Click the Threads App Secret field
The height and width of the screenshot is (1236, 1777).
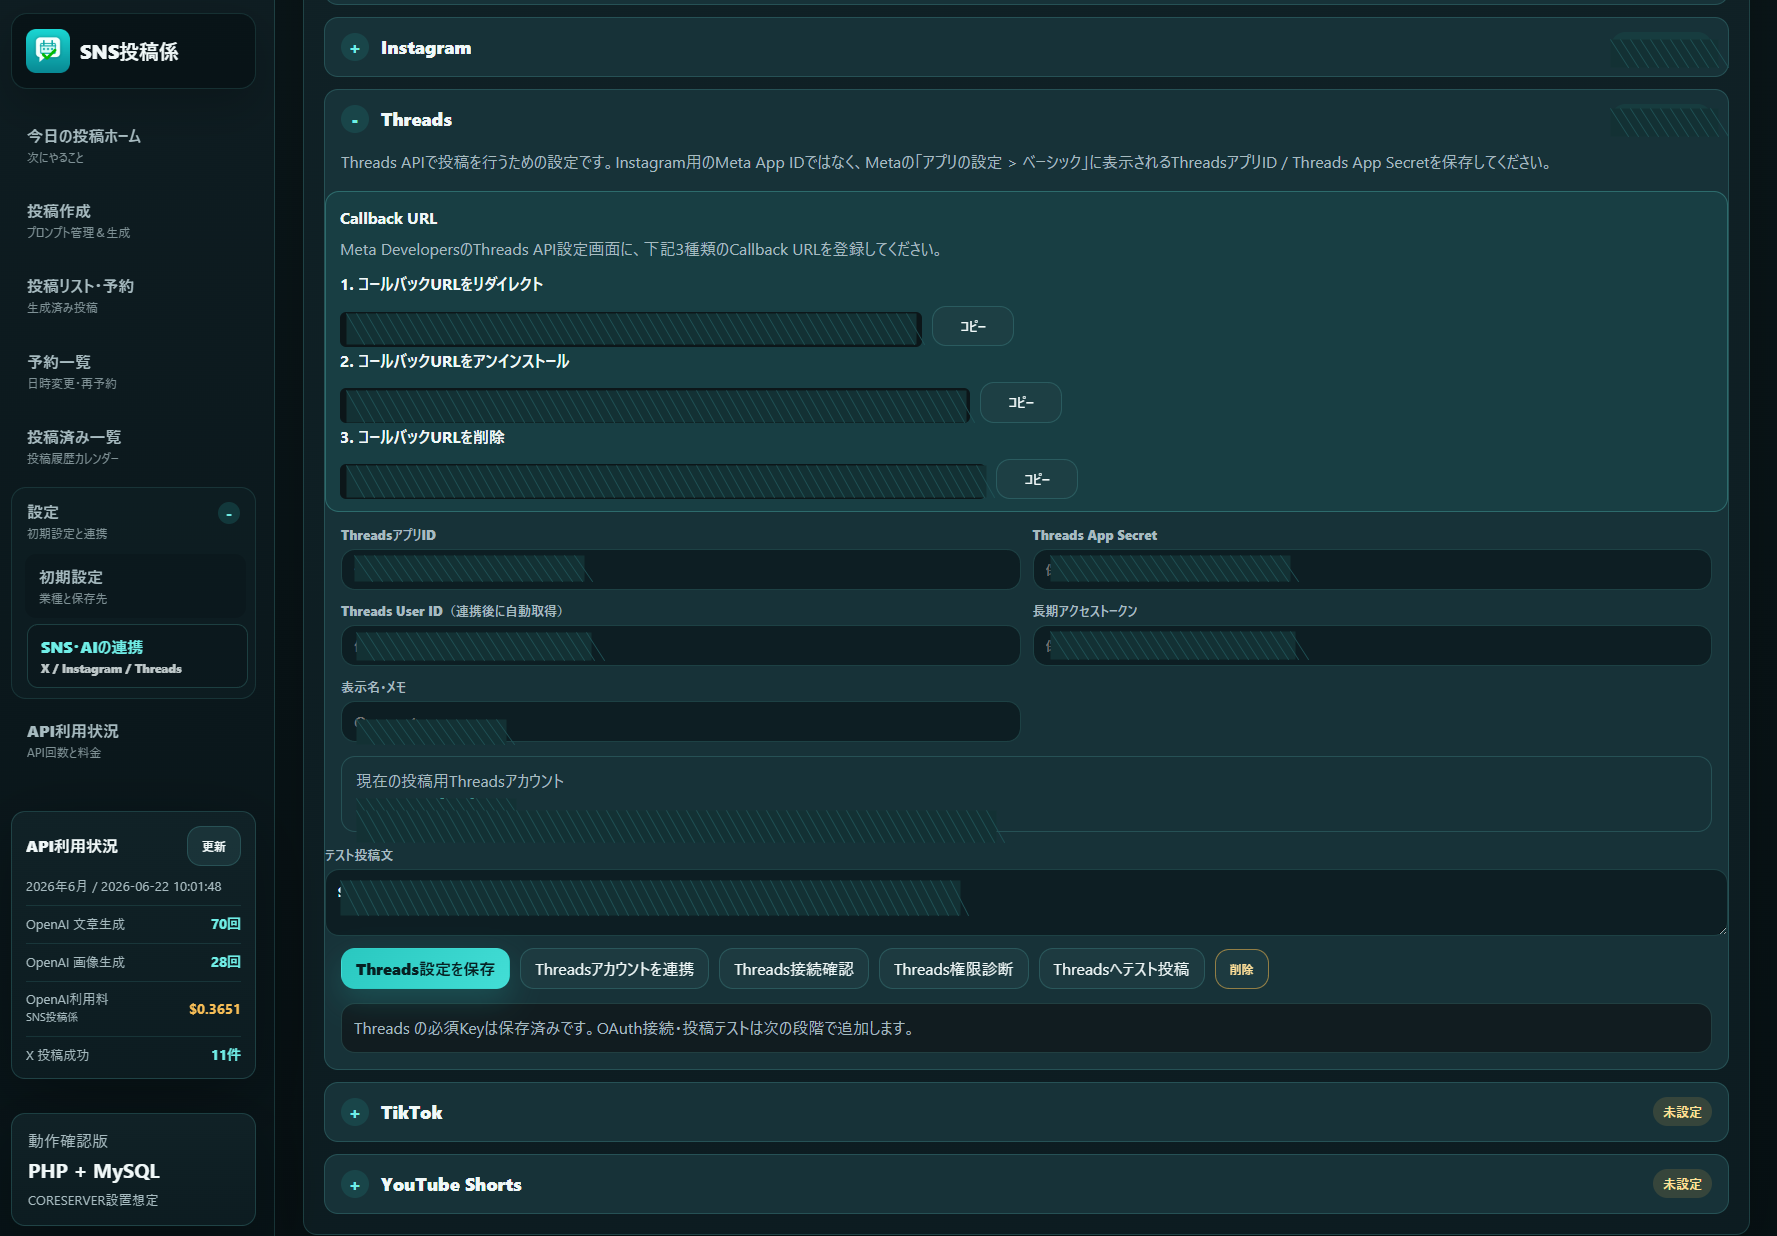[x=1372, y=569]
